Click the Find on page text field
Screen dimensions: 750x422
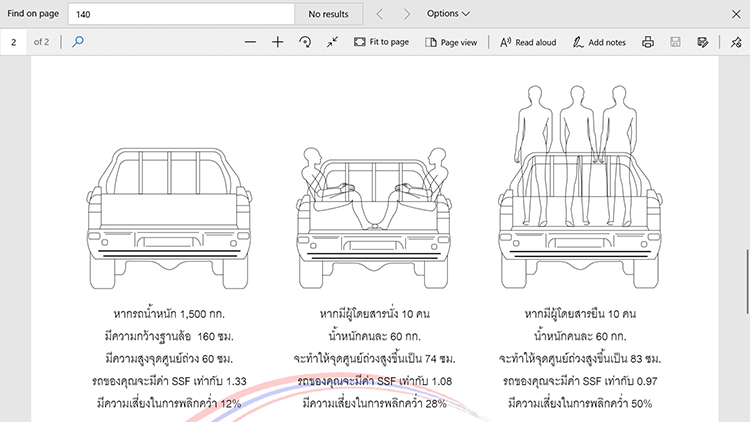(180, 14)
